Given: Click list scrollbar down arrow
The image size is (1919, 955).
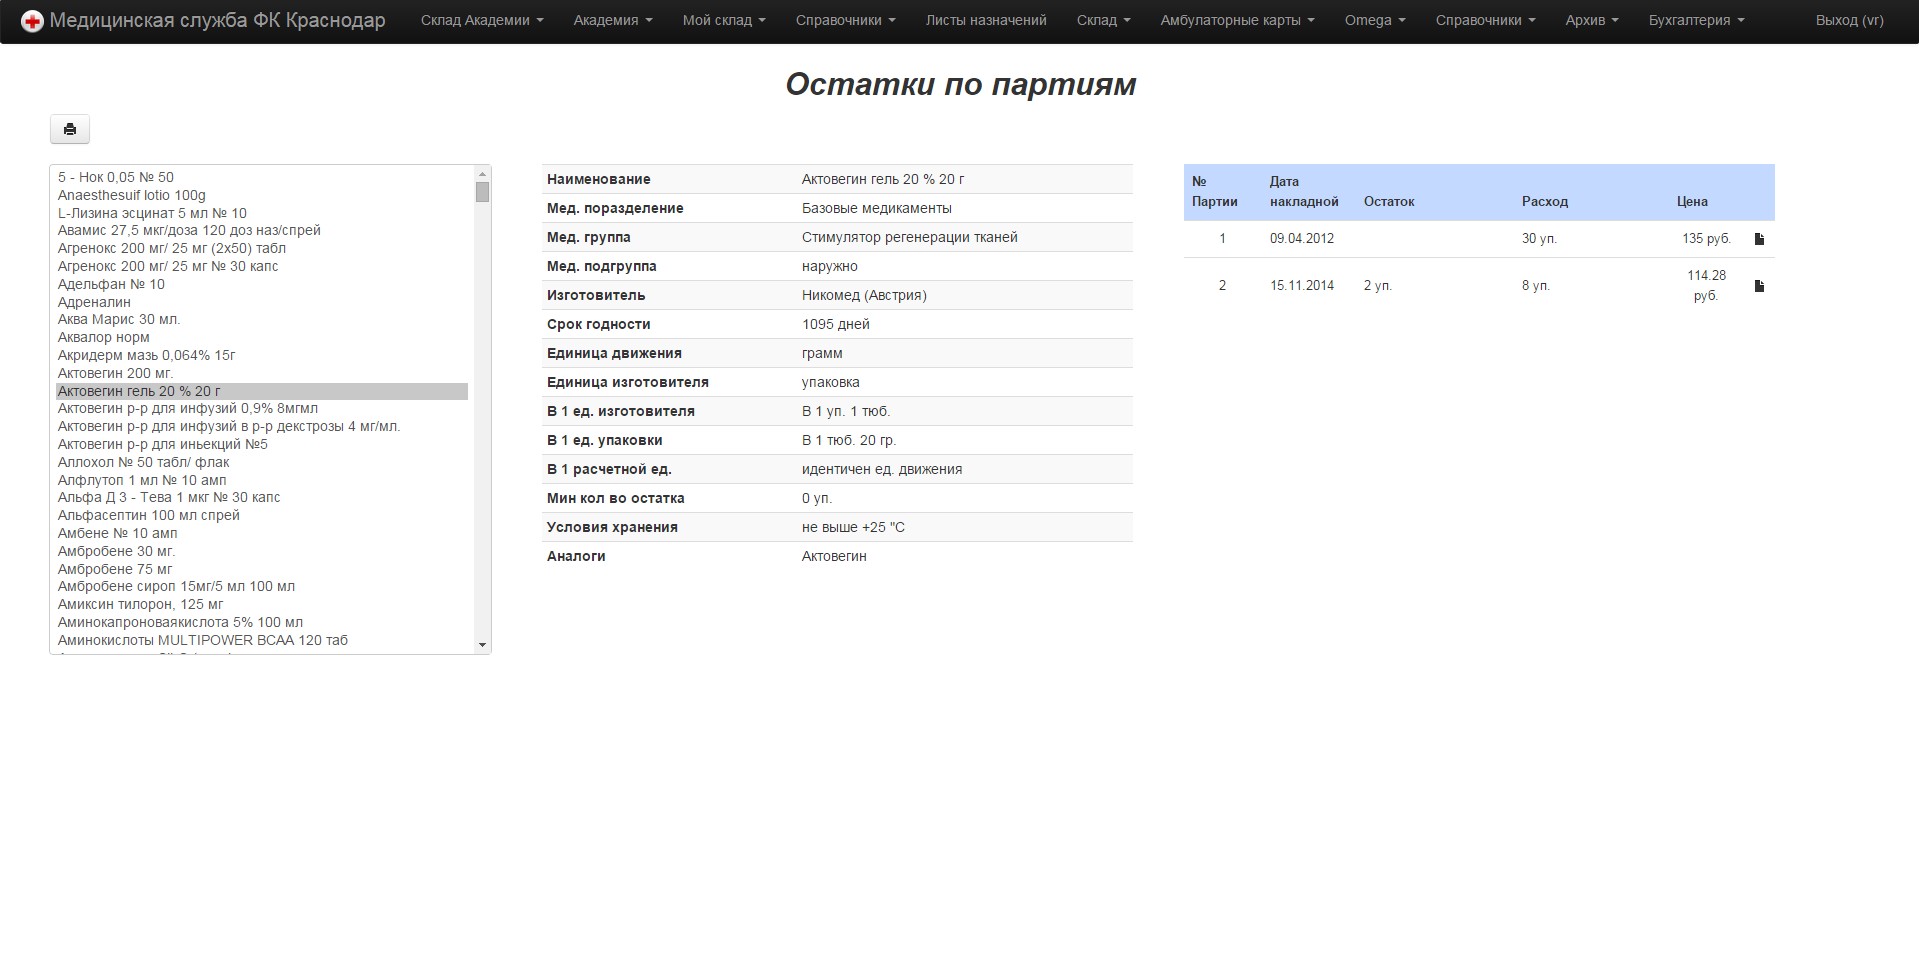Looking at the screenshot, I should tap(483, 645).
